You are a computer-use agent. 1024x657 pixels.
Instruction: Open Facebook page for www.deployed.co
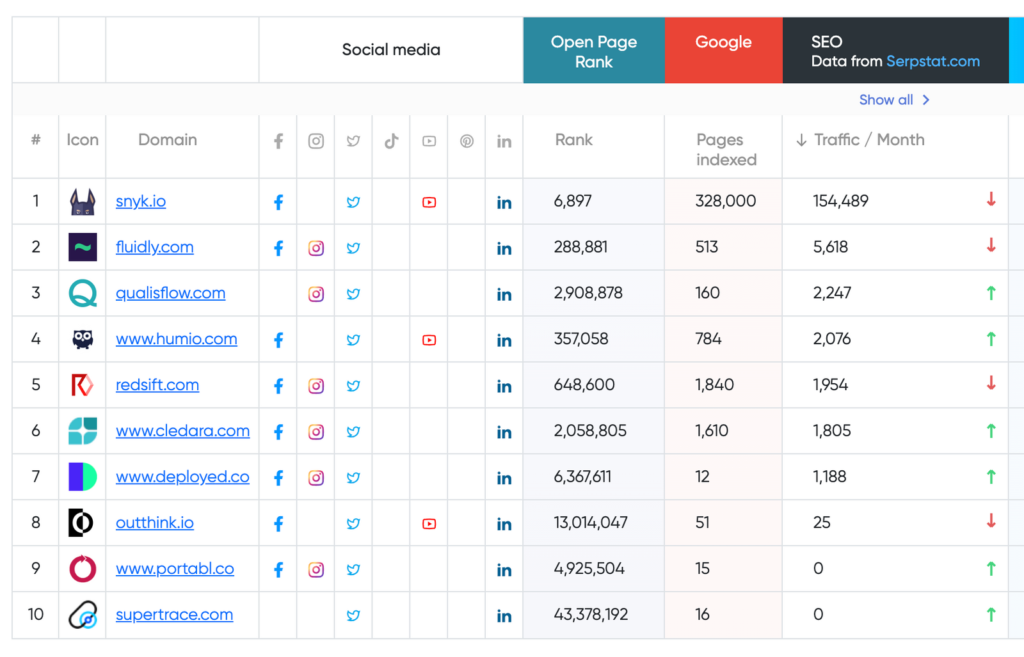(278, 478)
